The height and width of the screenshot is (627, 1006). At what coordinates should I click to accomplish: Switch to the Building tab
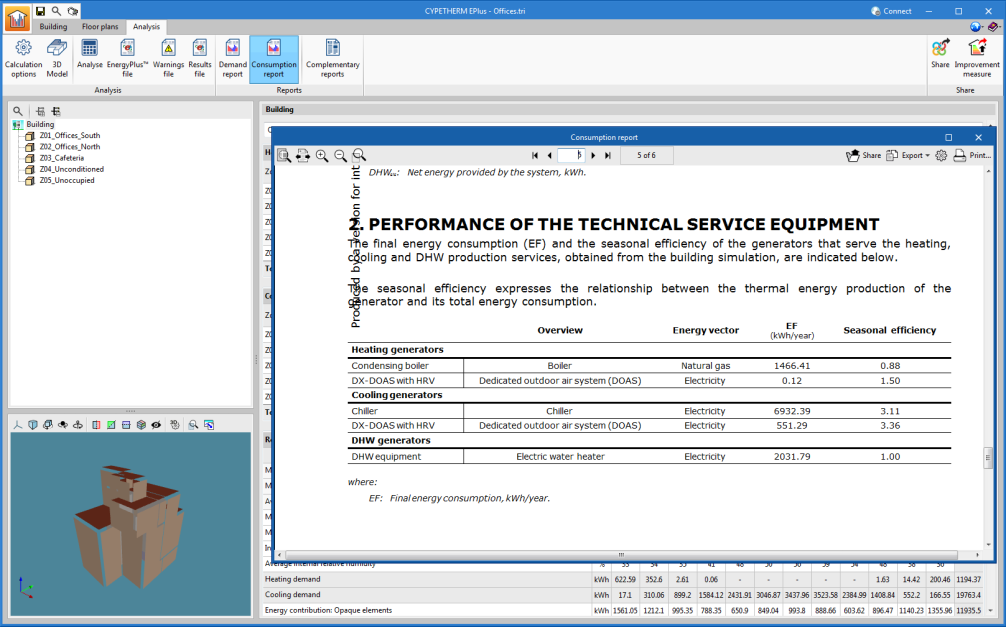click(x=53, y=27)
